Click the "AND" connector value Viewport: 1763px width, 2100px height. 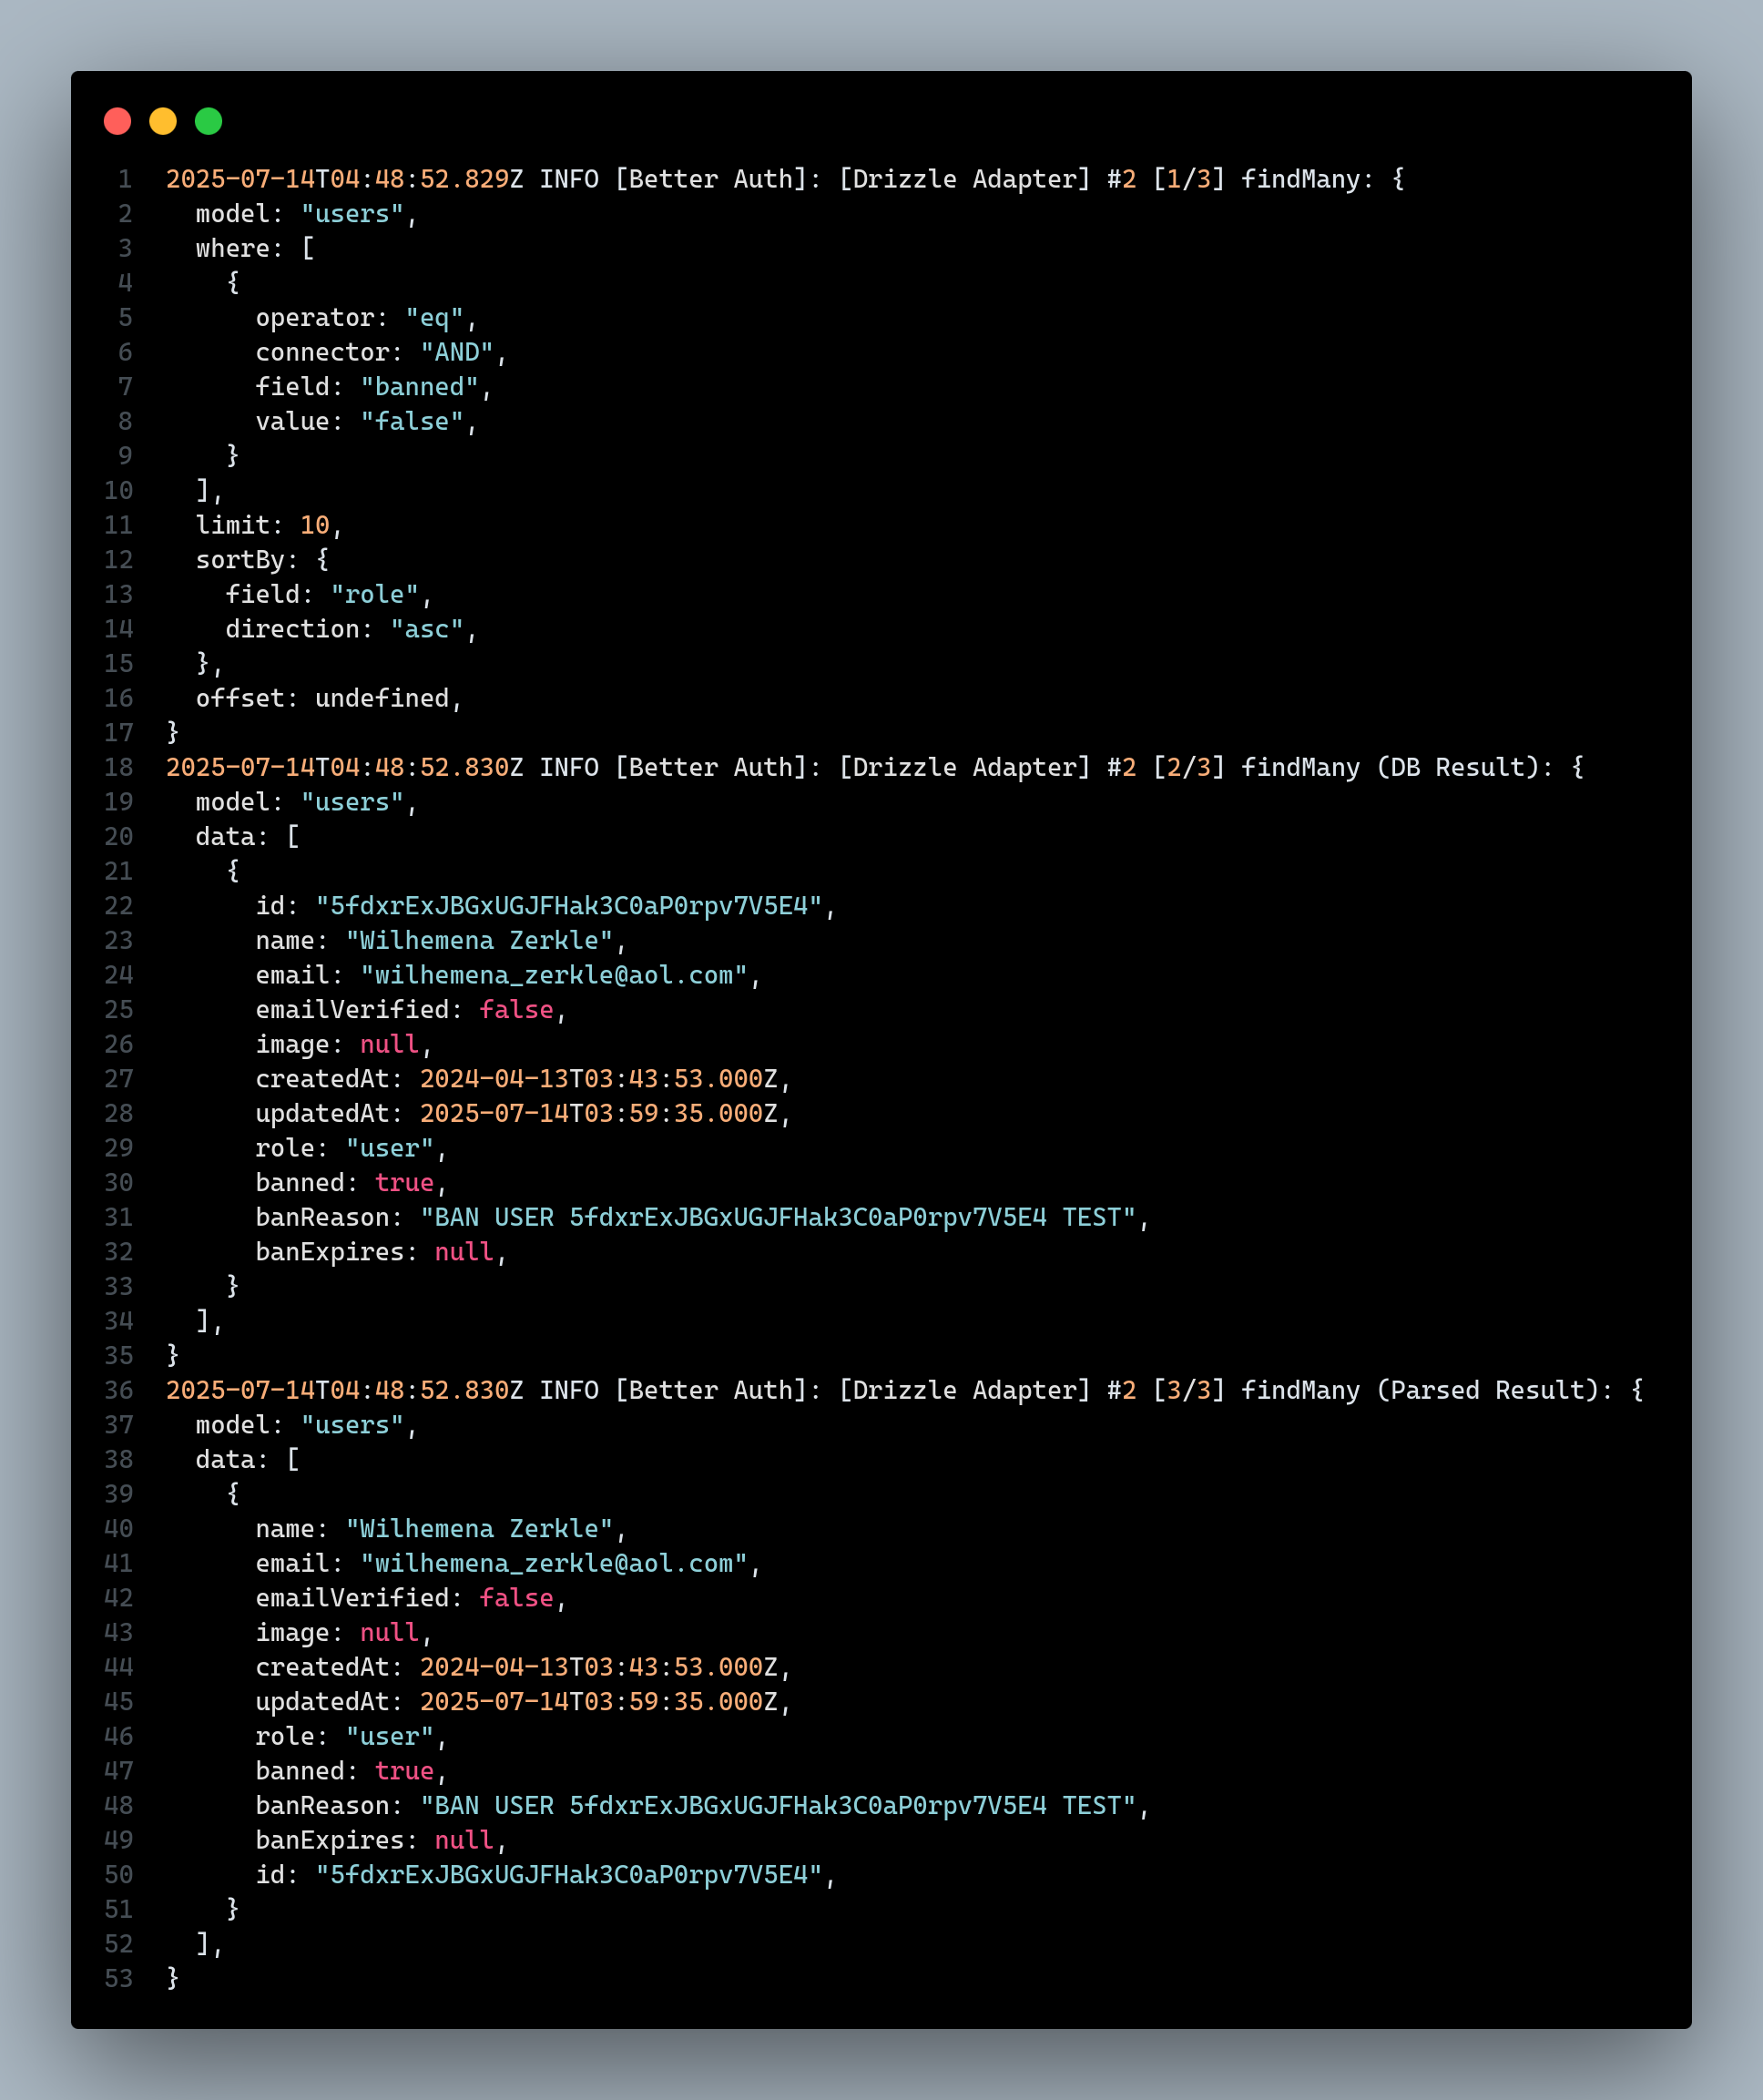pyautogui.click(x=457, y=352)
